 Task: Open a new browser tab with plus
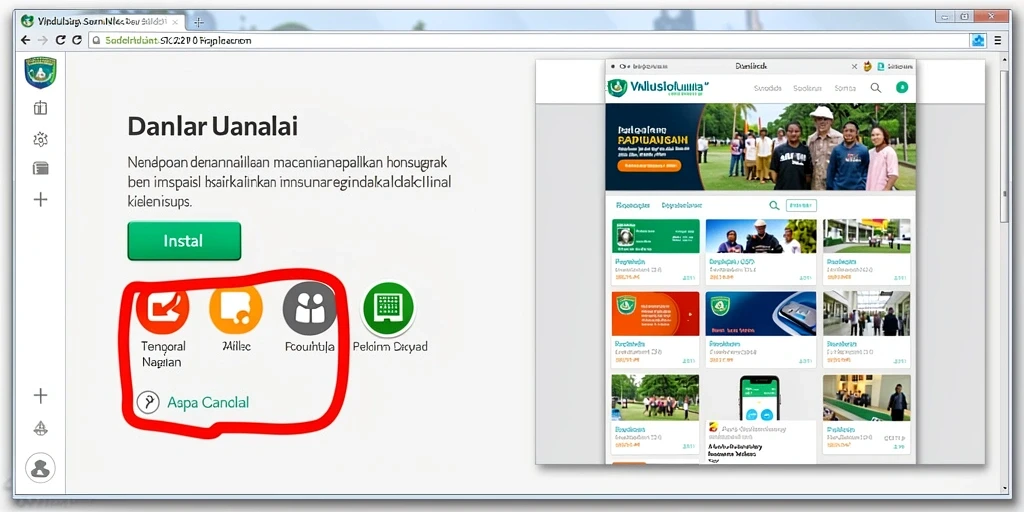tap(199, 22)
